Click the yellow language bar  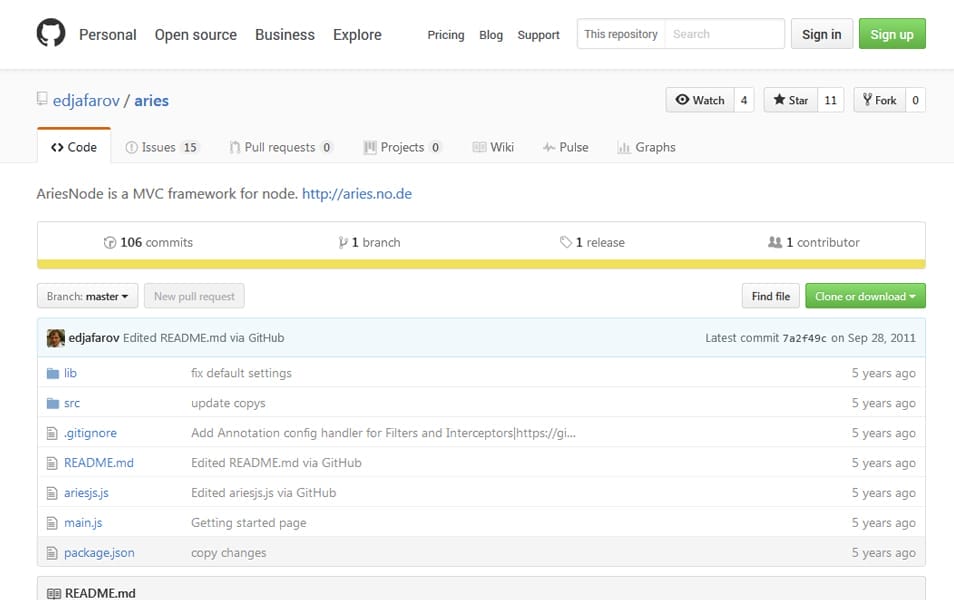pyautogui.click(x=481, y=265)
